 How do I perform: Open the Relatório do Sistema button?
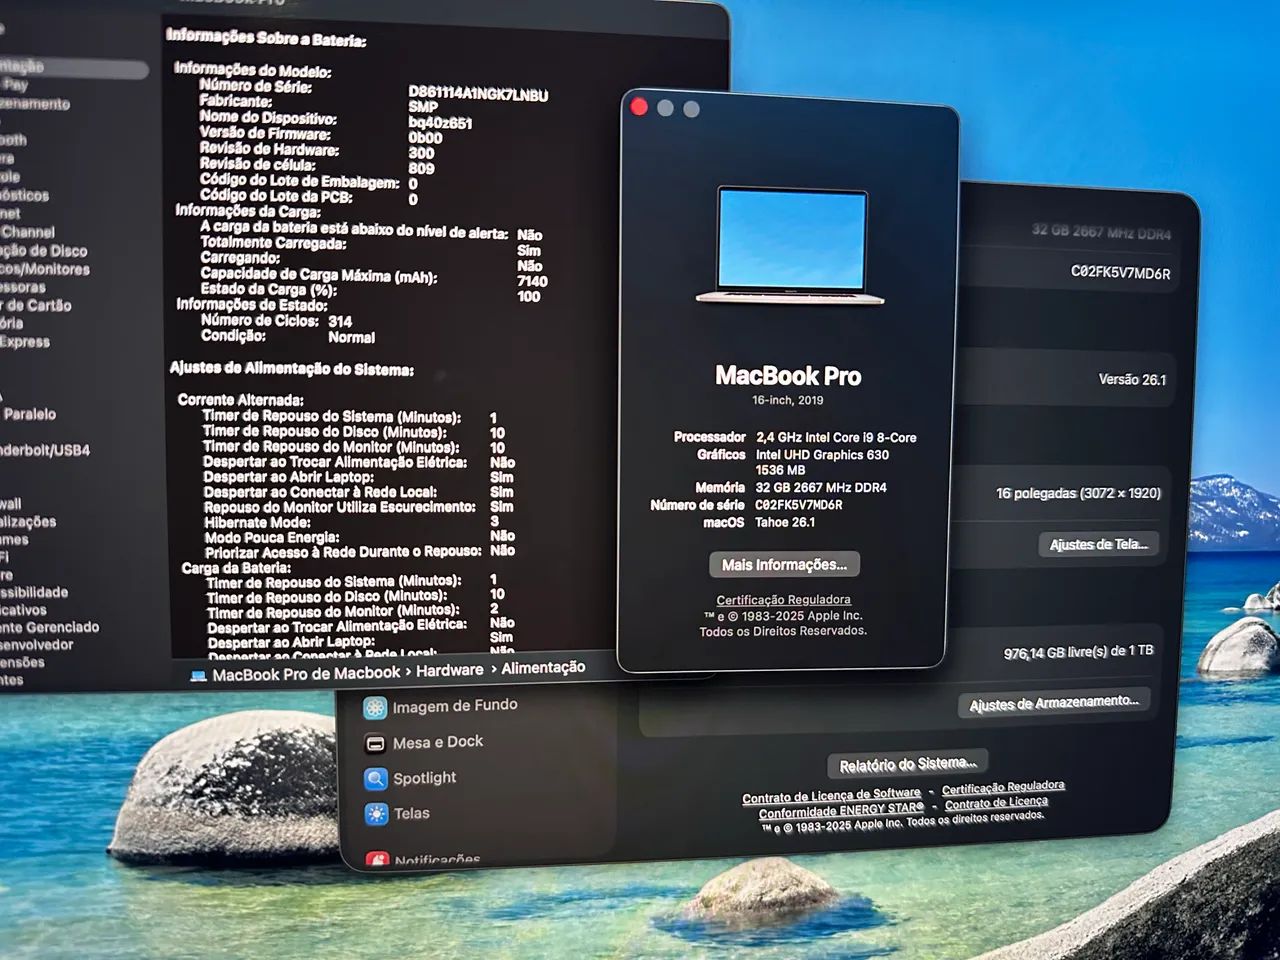point(907,763)
